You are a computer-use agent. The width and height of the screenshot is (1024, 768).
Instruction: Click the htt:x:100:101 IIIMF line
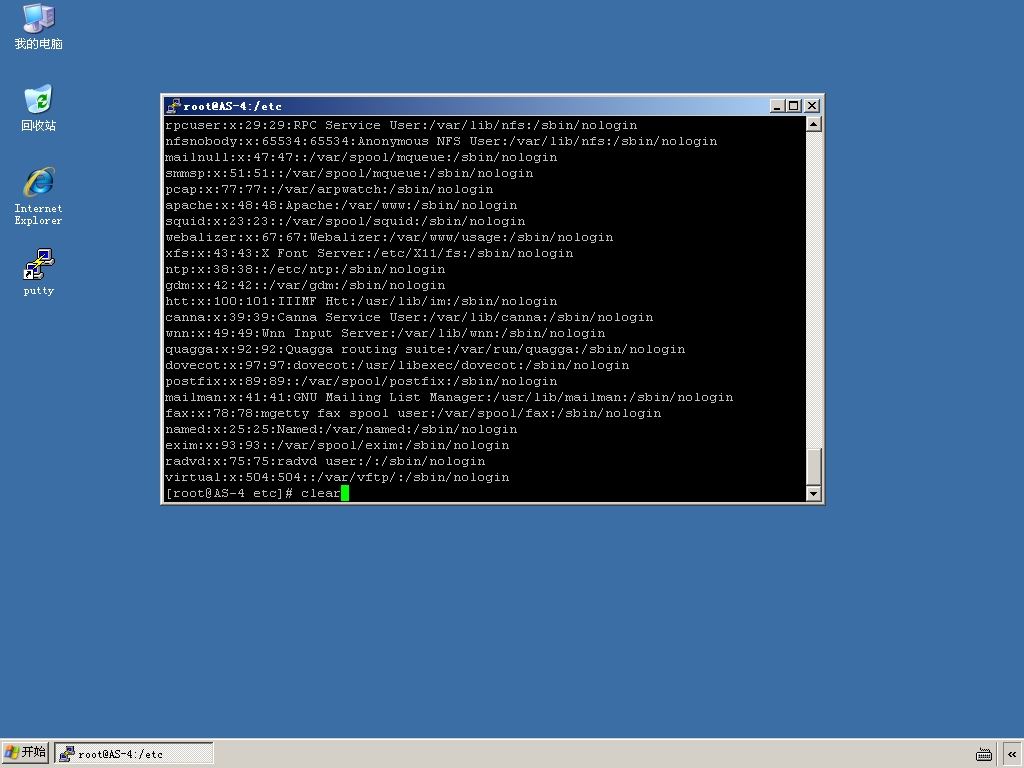361,301
